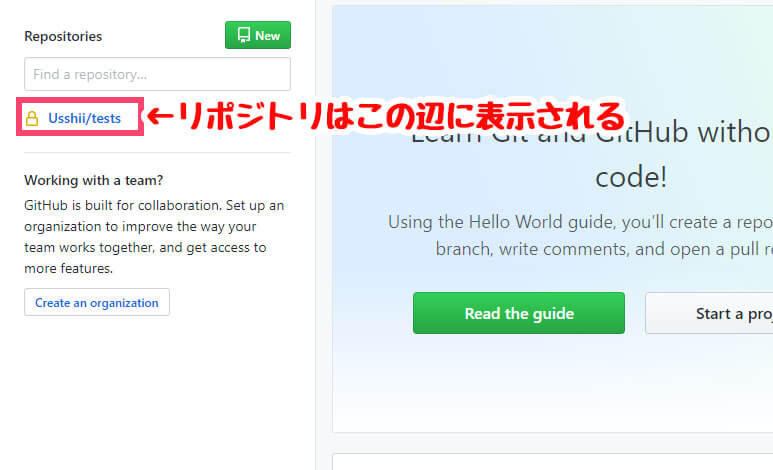The image size is (773, 470).
Task: Click the Read the guide button
Action: [x=519, y=313]
